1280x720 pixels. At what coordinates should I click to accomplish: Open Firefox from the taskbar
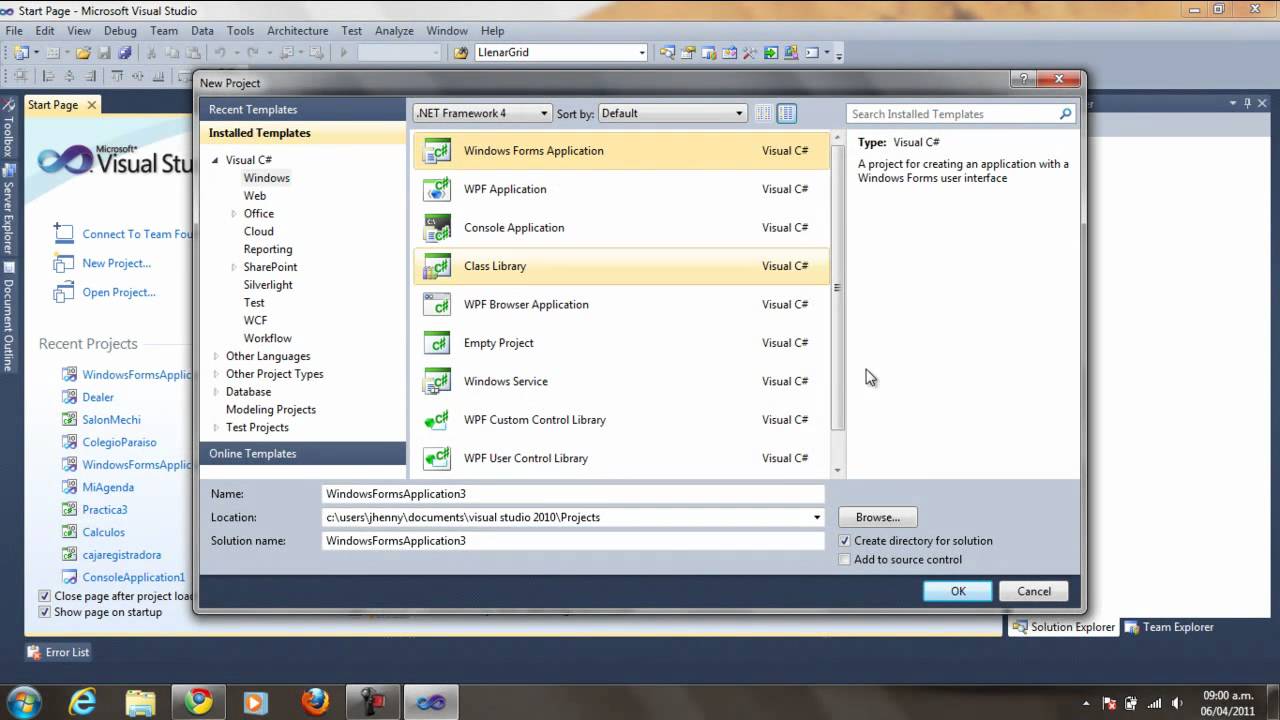click(314, 702)
